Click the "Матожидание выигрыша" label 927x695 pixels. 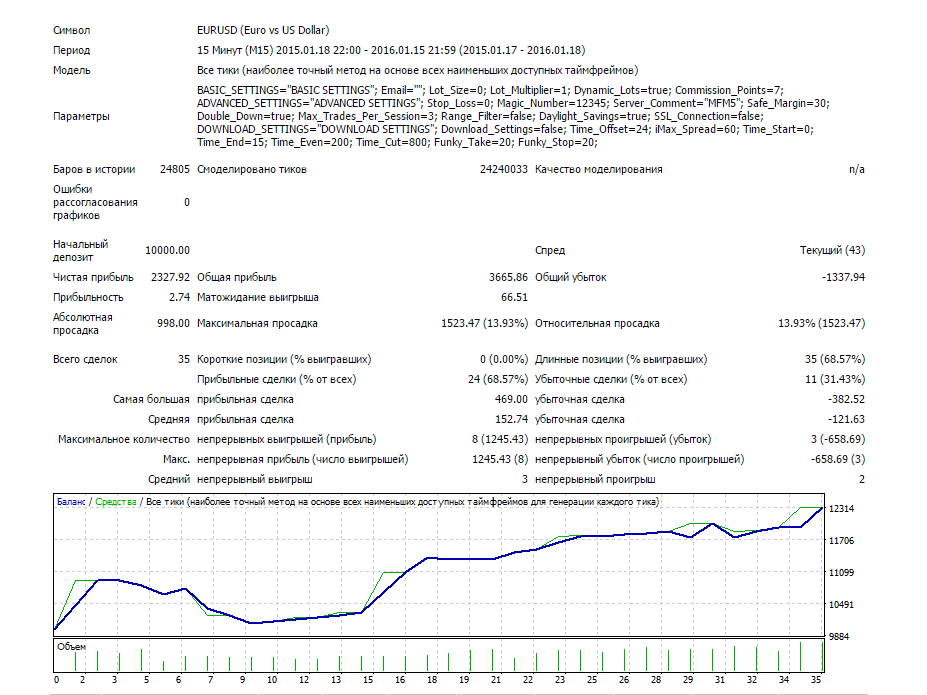pos(258,297)
